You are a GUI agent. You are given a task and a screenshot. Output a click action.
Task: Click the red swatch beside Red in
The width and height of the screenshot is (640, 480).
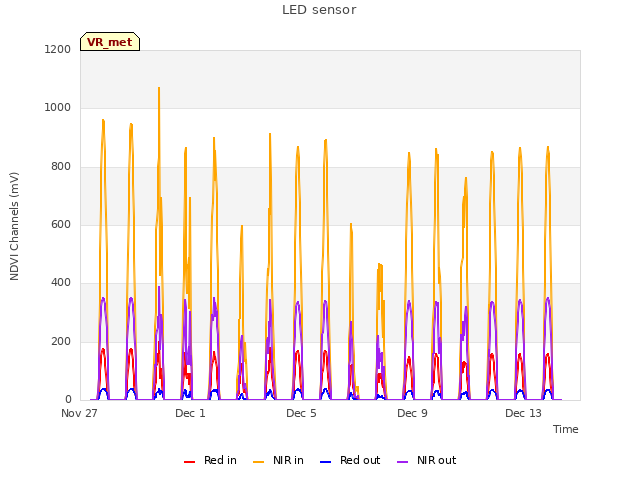pyautogui.click(x=189, y=462)
